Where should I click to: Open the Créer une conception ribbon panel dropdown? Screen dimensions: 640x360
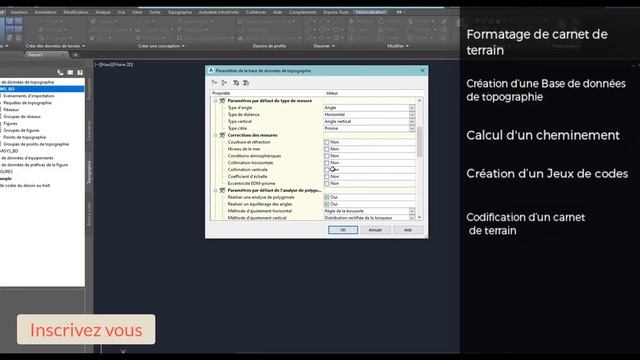[161, 46]
